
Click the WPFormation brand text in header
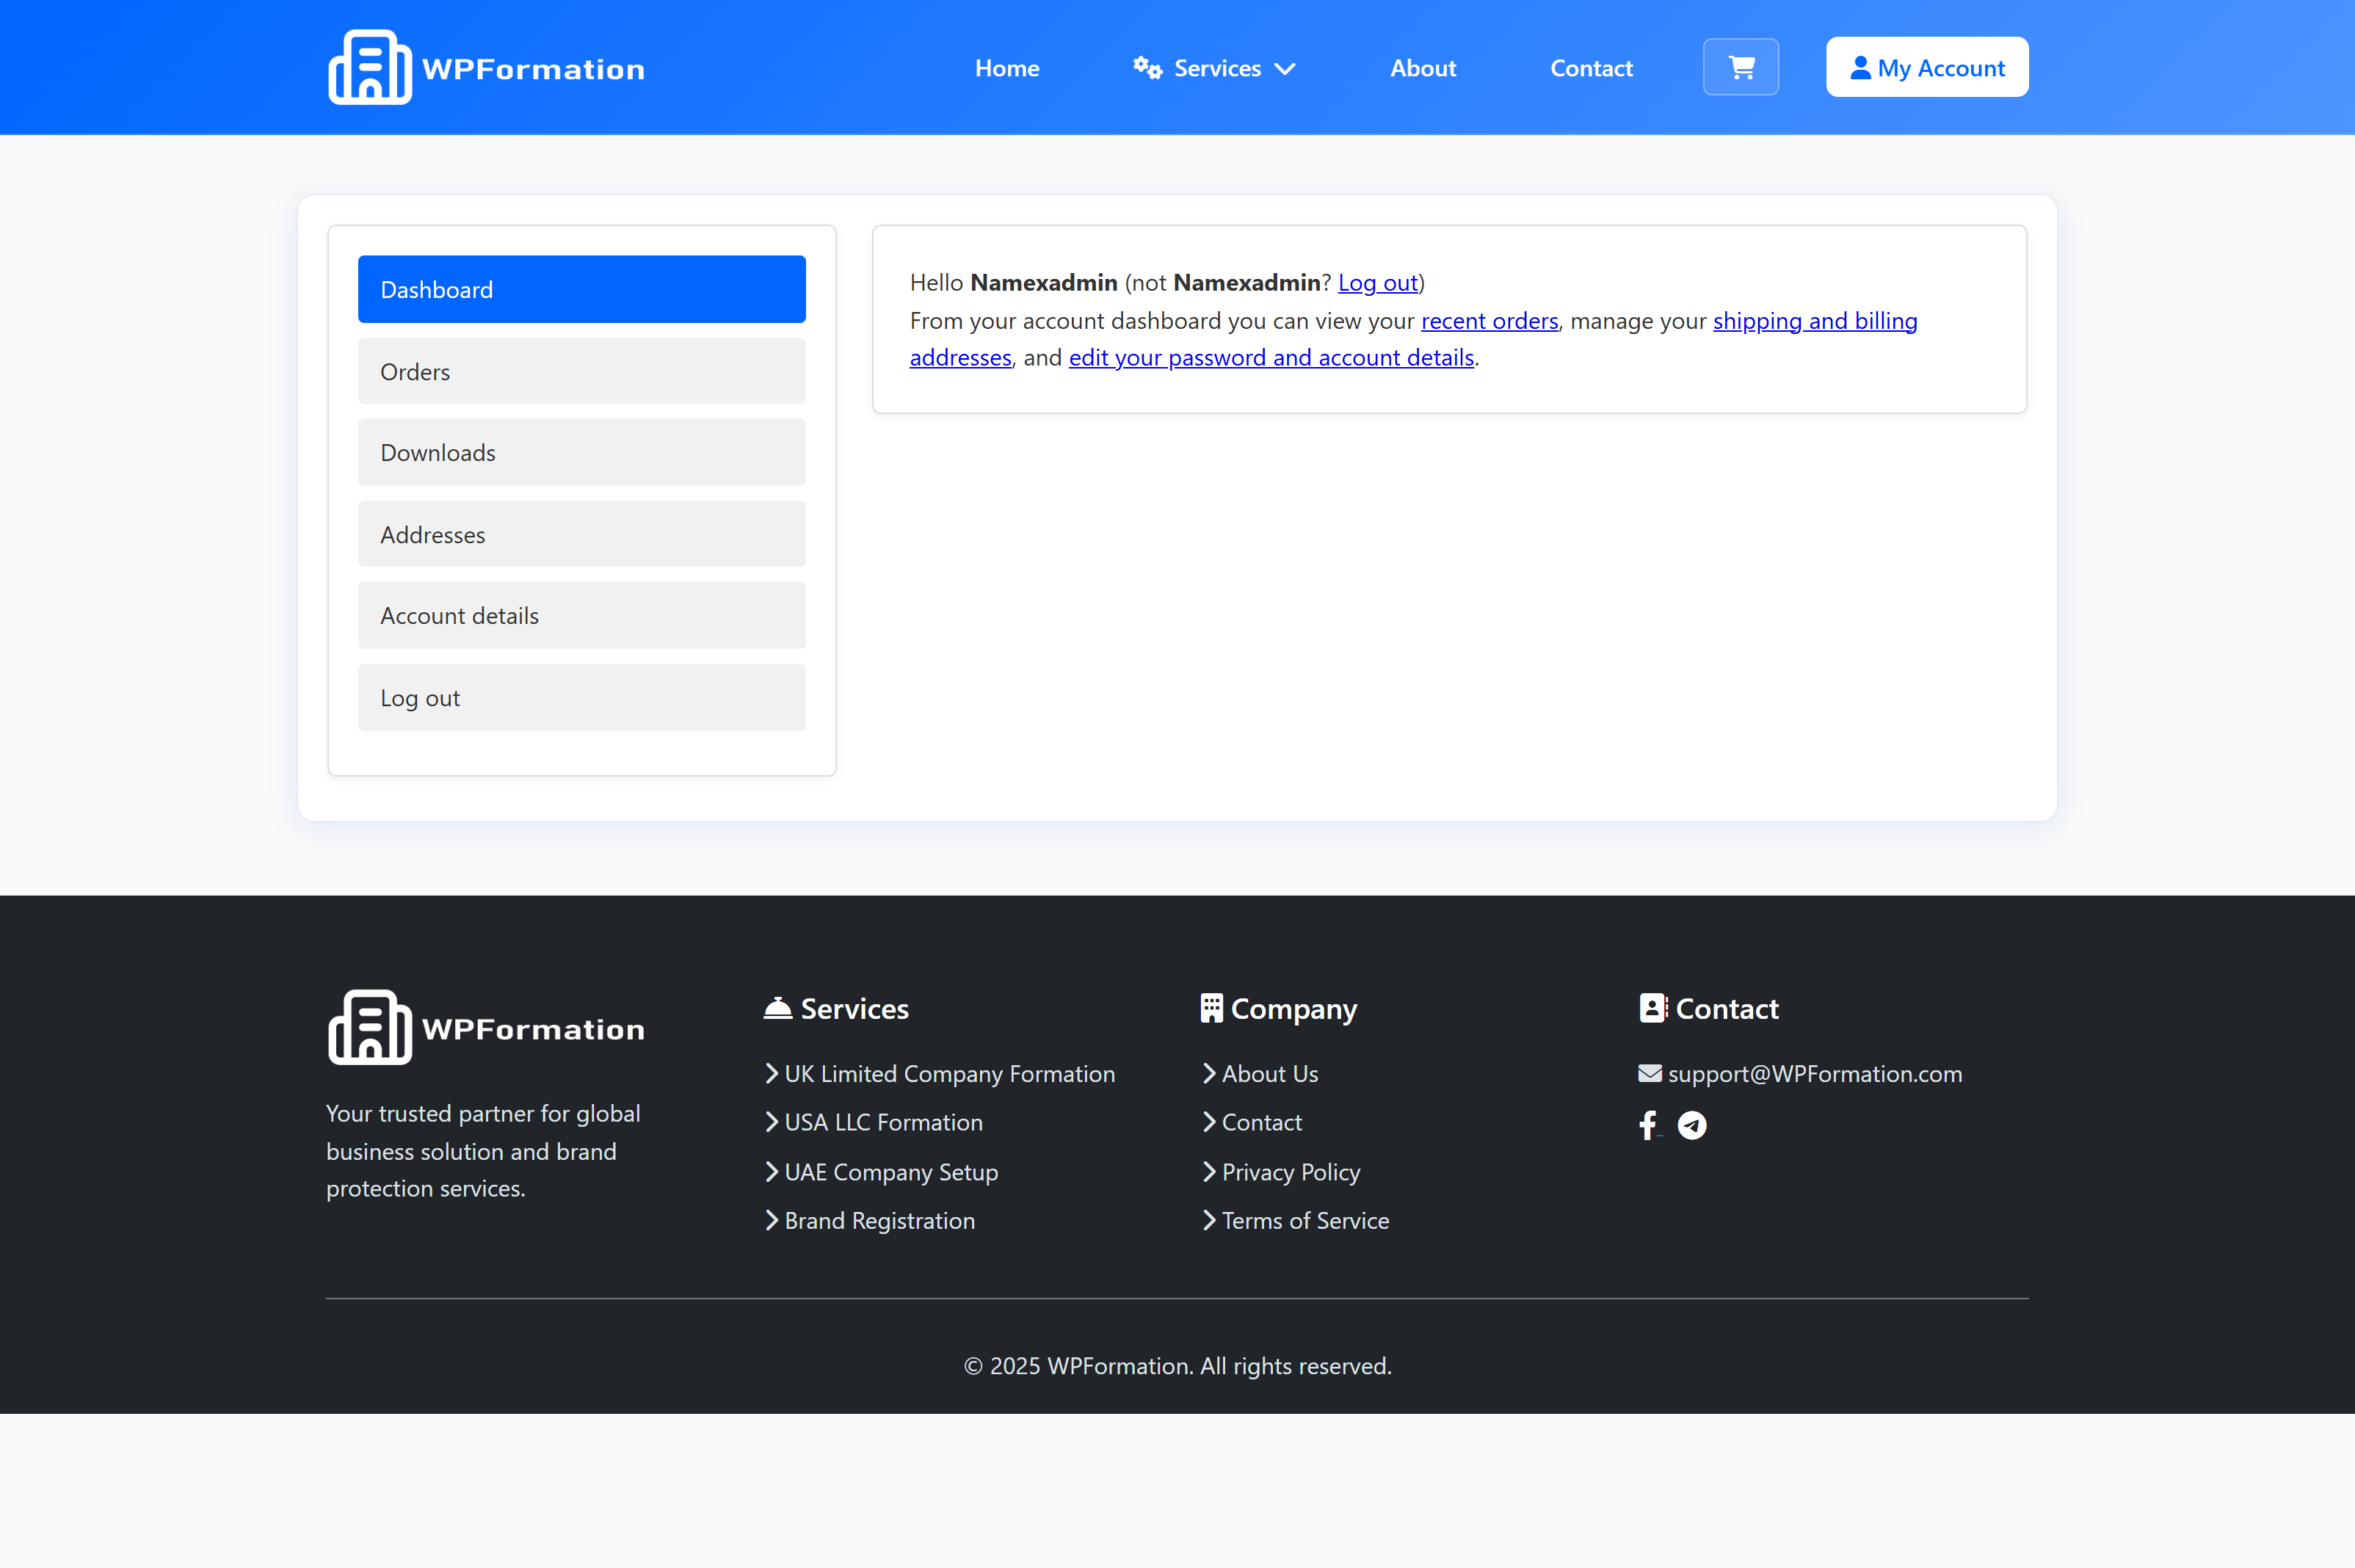pyautogui.click(x=533, y=69)
